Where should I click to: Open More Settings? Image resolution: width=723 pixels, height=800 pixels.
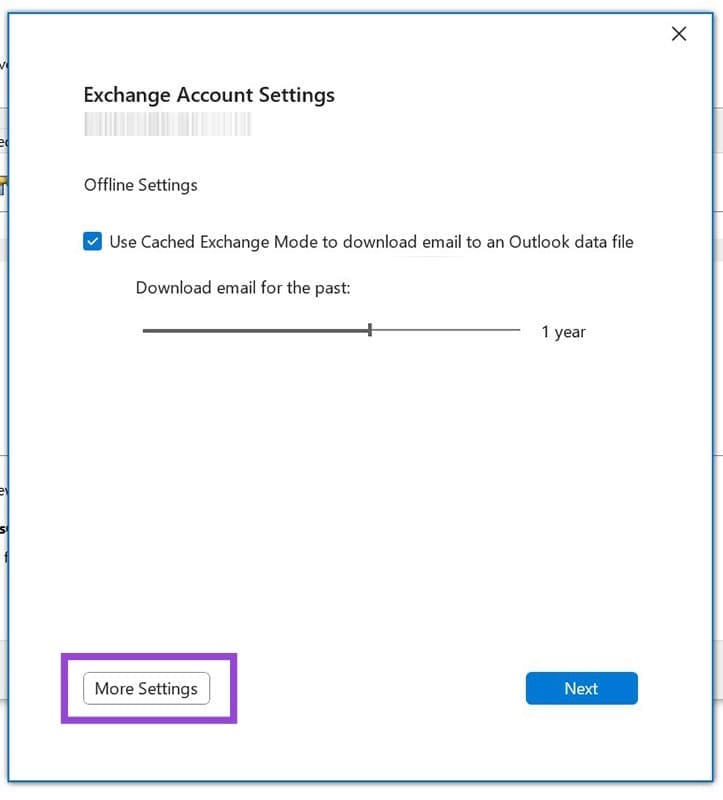coord(146,688)
